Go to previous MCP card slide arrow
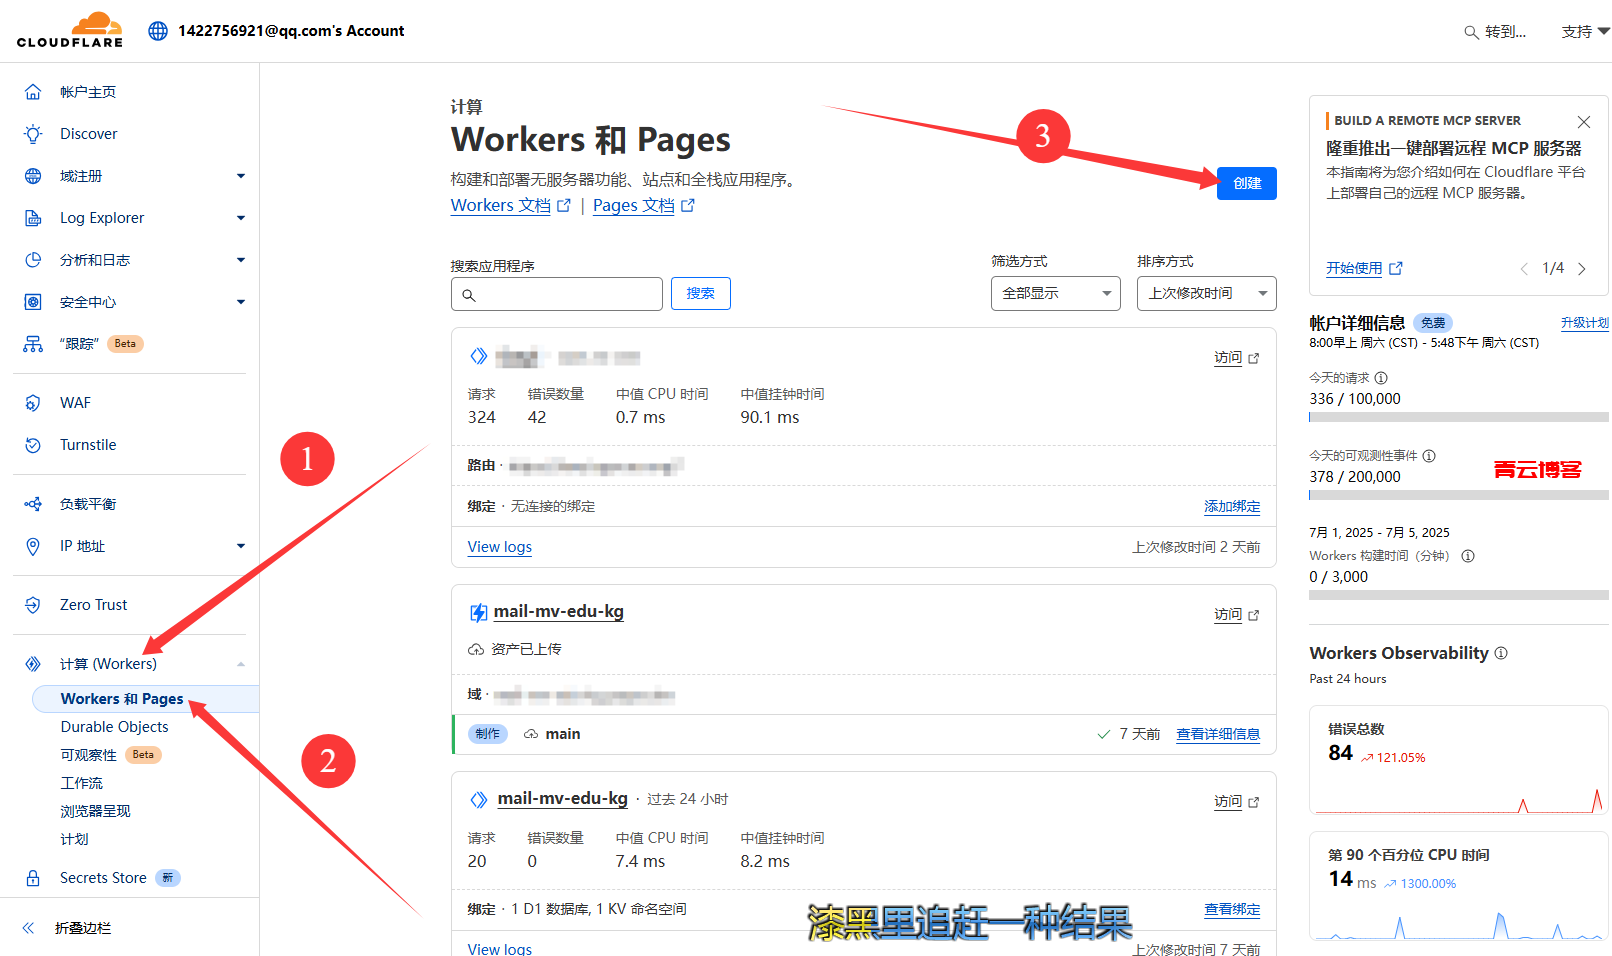The height and width of the screenshot is (956, 1612). 1524,268
